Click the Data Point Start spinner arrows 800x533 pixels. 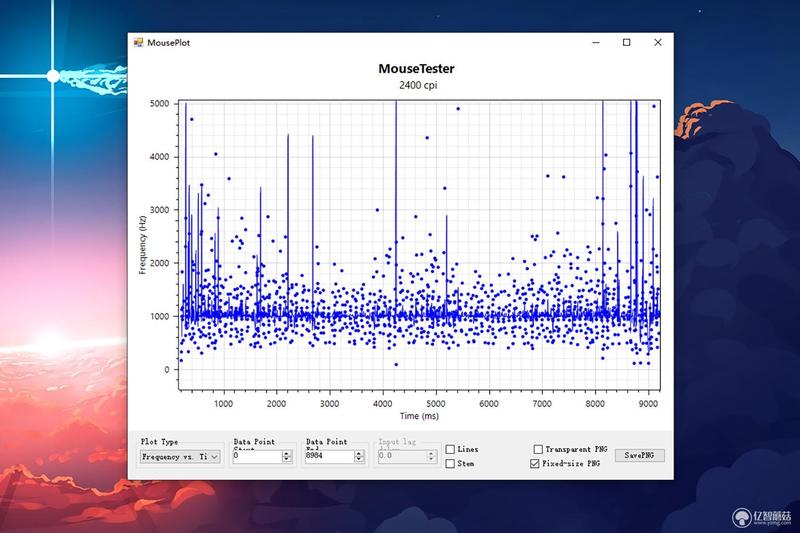pyautogui.click(x=287, y=456)
